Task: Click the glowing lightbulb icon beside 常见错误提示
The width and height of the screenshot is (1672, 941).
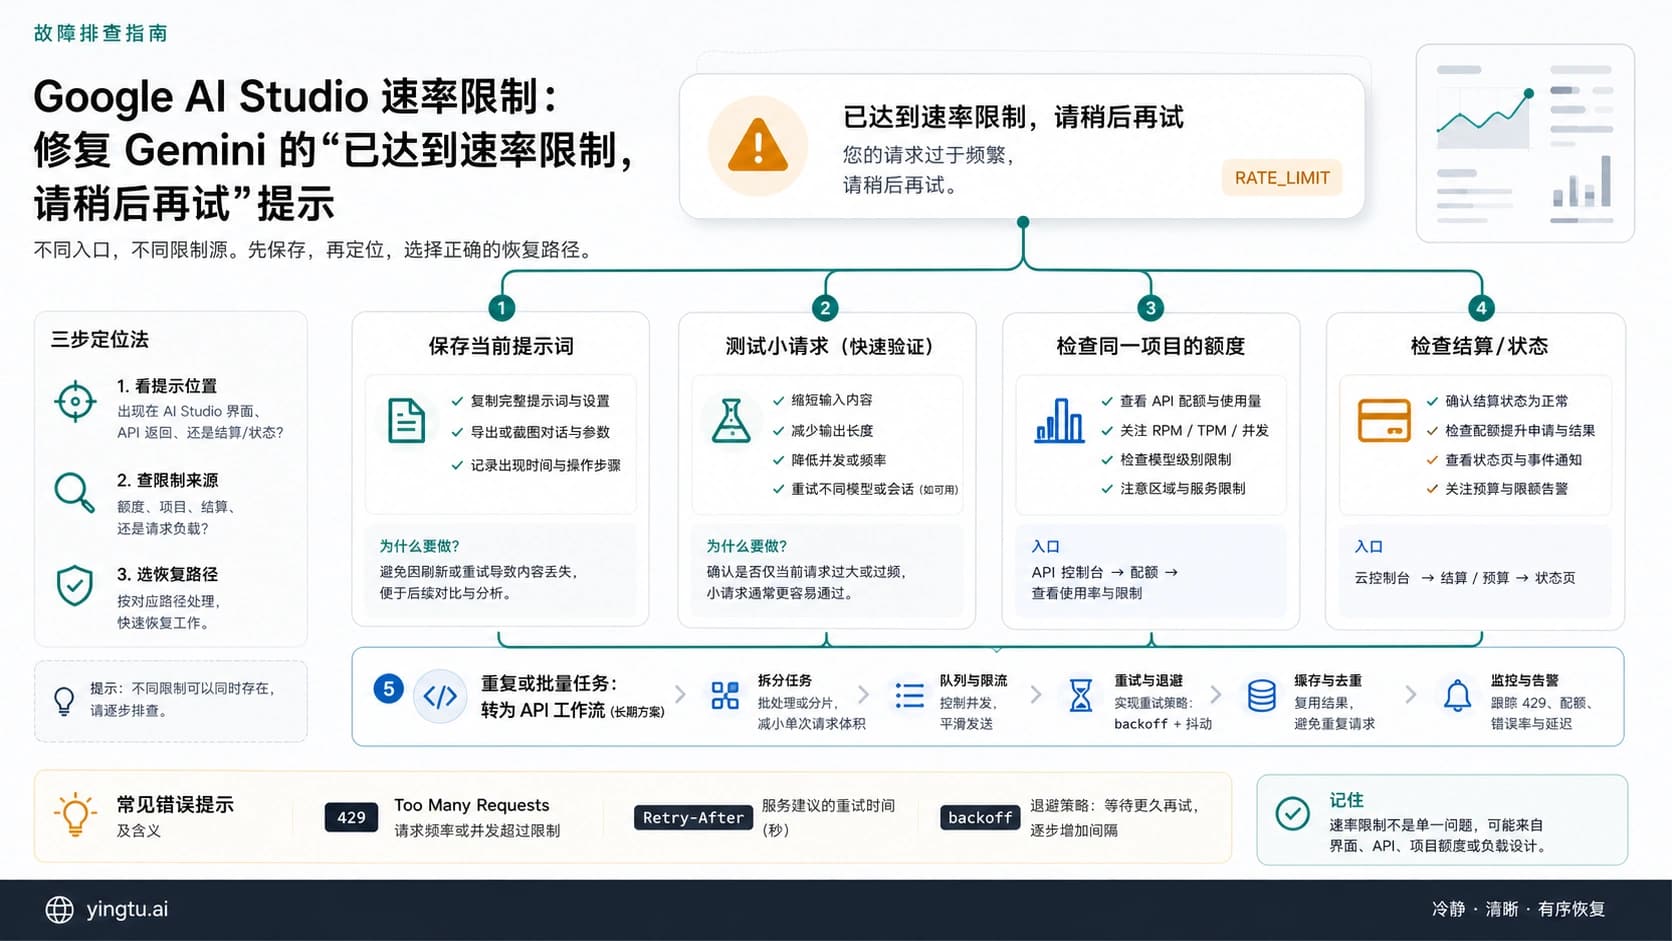Action: pyautogui.click(x=75, y=815)
